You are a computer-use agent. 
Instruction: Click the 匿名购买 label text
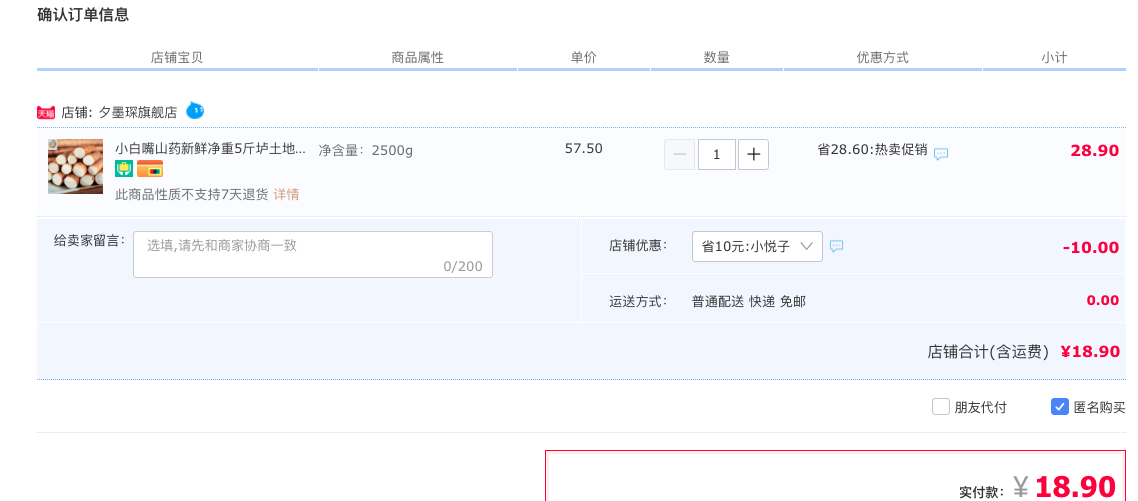(x=1100, y=407)
